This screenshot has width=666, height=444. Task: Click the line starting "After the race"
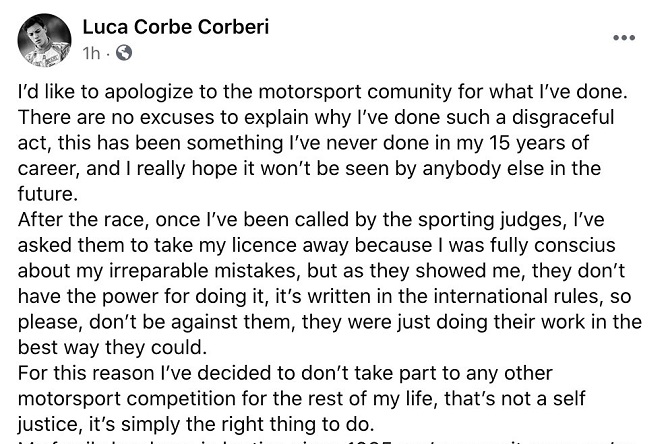[x=311, y=220]
